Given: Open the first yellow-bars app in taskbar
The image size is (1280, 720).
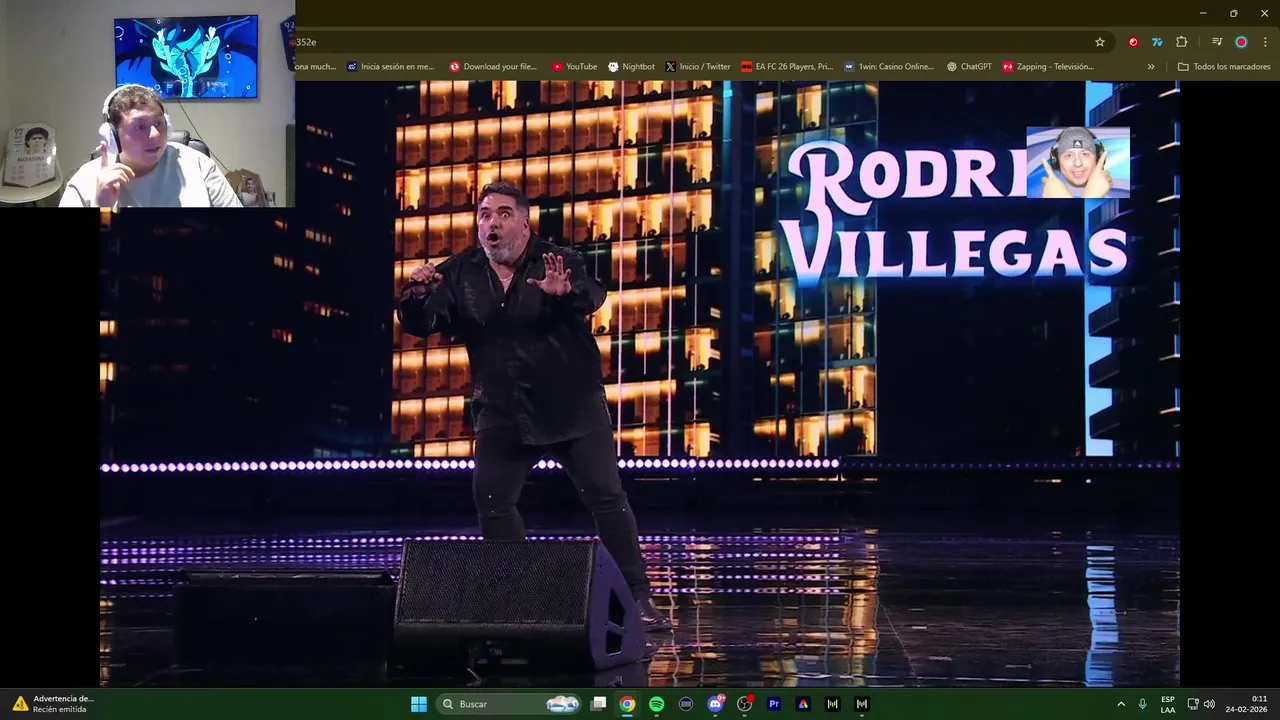Looking at the screenshot, I should (832, 704).
